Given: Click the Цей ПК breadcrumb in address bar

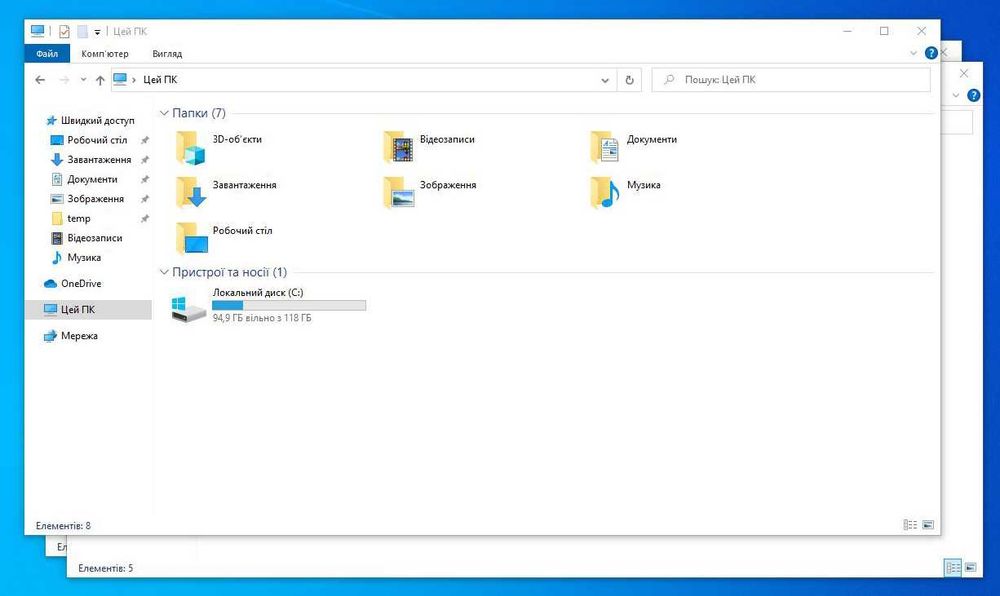Looking at the screenshot, I should tap(160, 80).
